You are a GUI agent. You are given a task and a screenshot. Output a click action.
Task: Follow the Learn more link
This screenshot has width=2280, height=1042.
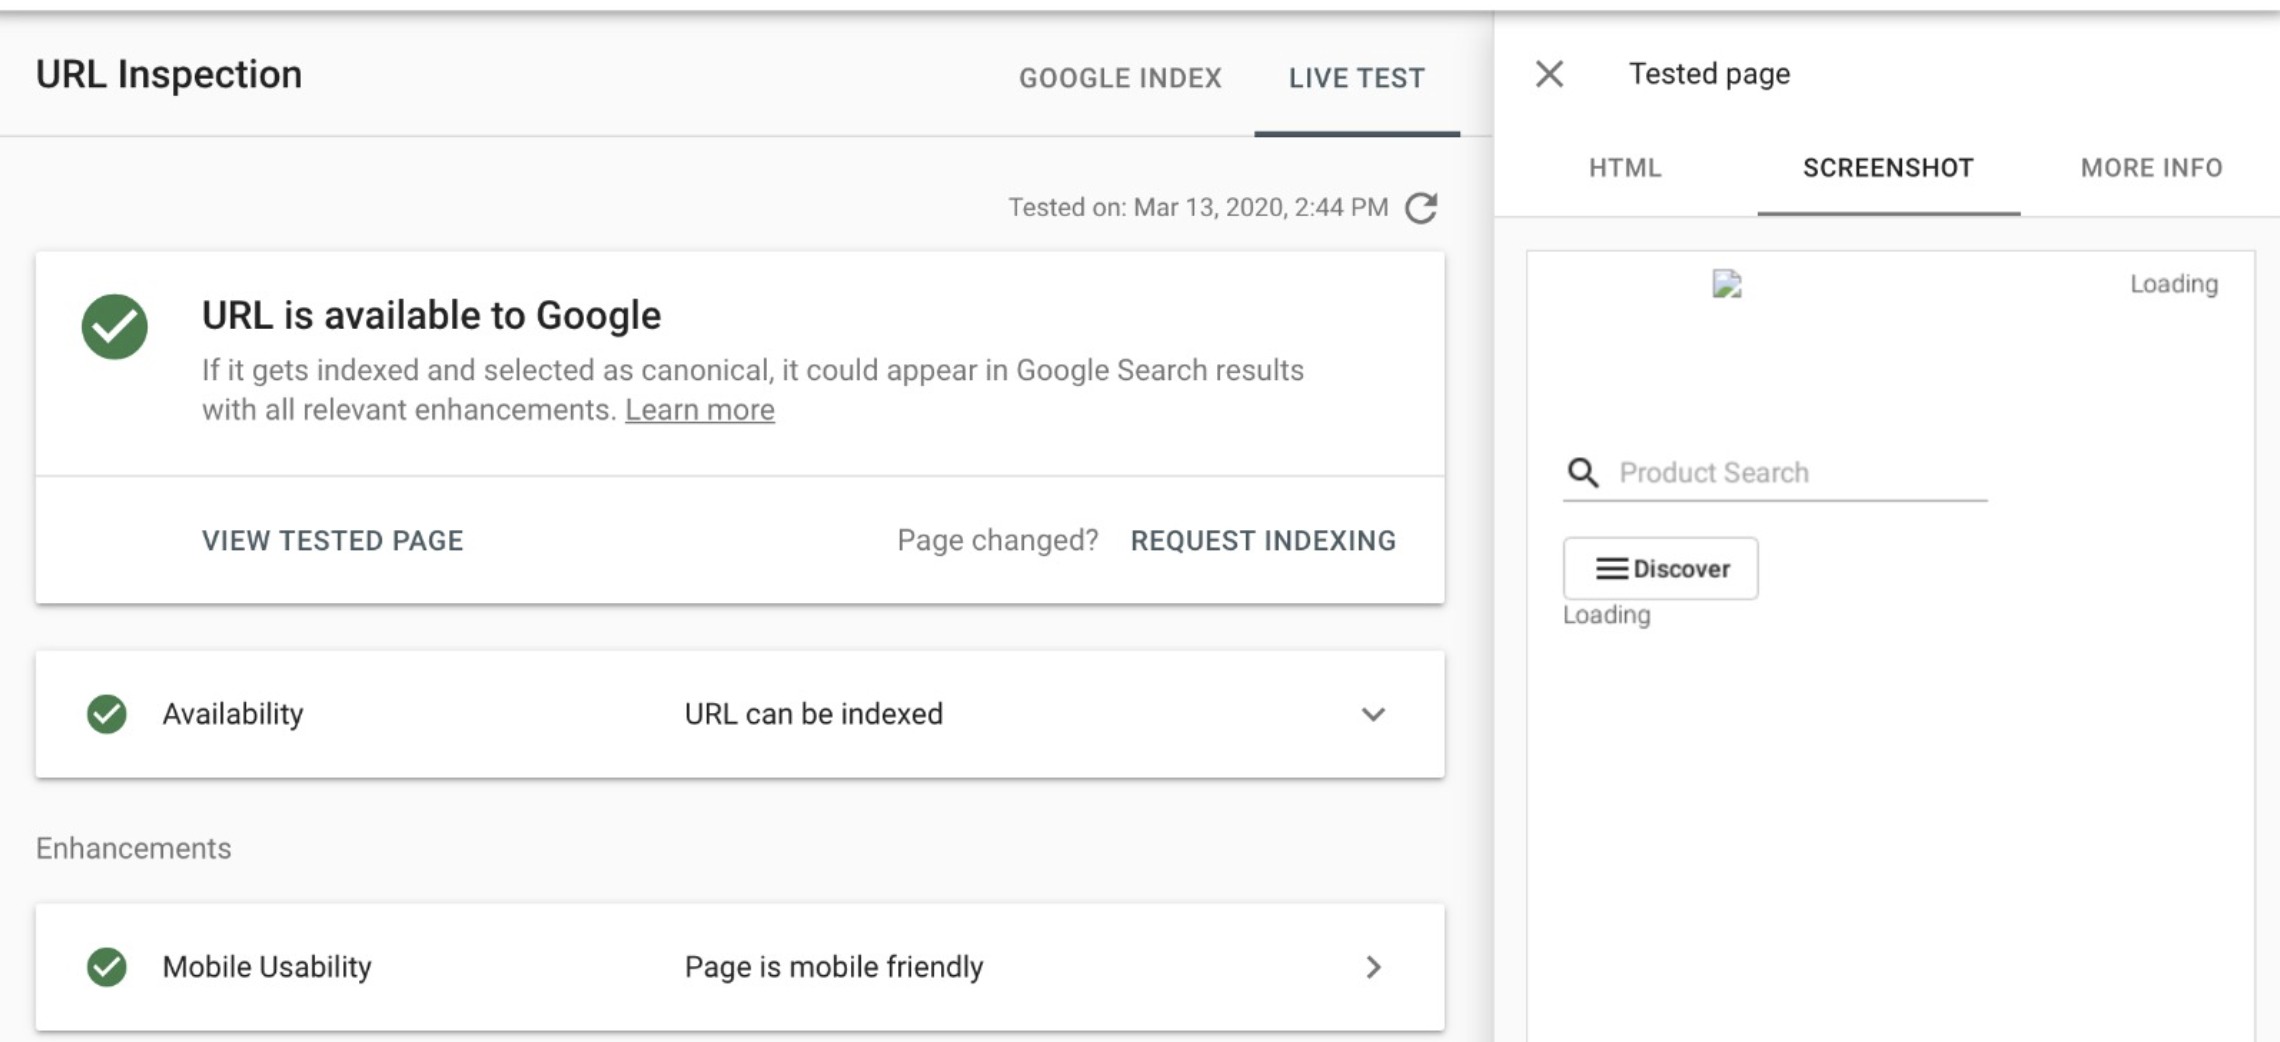(x=699, y=410)
